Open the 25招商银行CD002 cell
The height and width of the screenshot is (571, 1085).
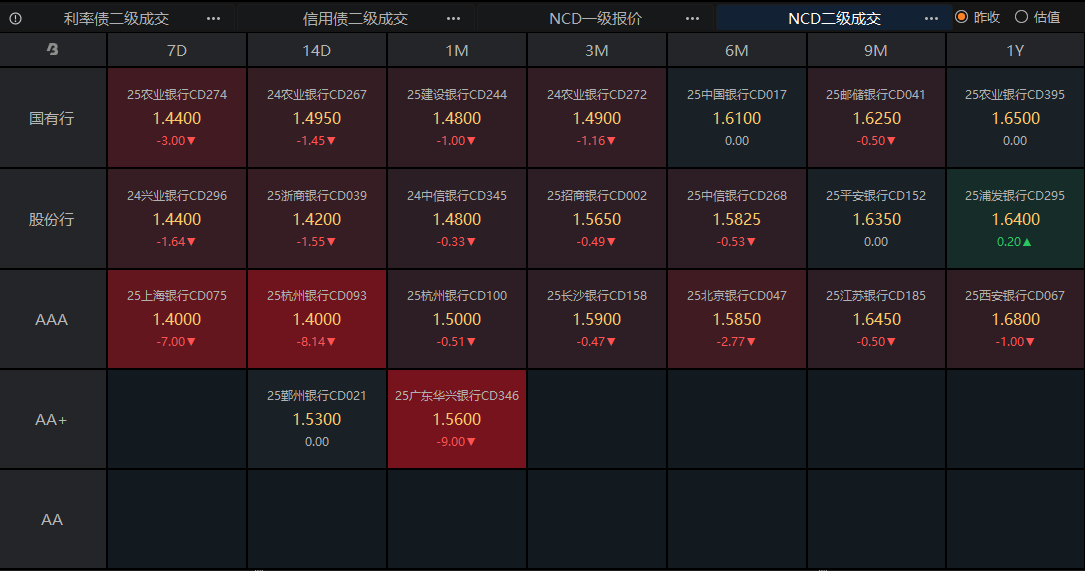pos(596,219)
